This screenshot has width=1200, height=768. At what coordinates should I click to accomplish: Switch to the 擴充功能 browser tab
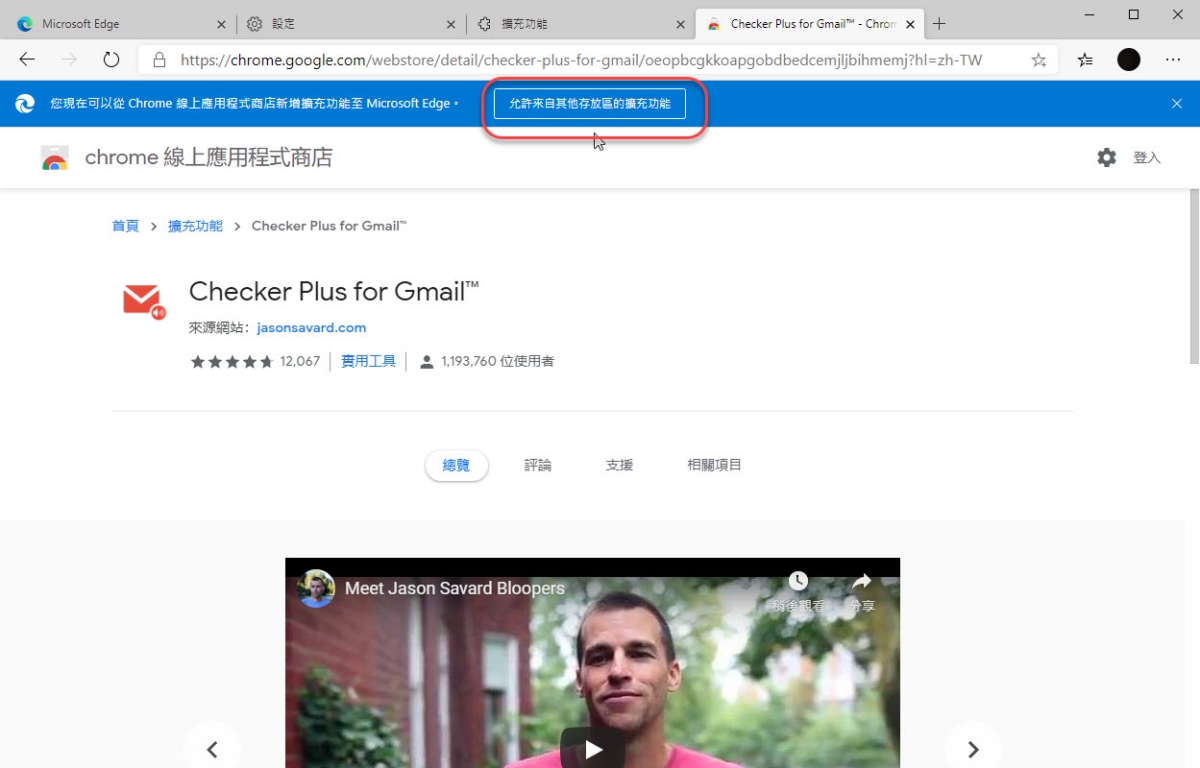(582, 24)
